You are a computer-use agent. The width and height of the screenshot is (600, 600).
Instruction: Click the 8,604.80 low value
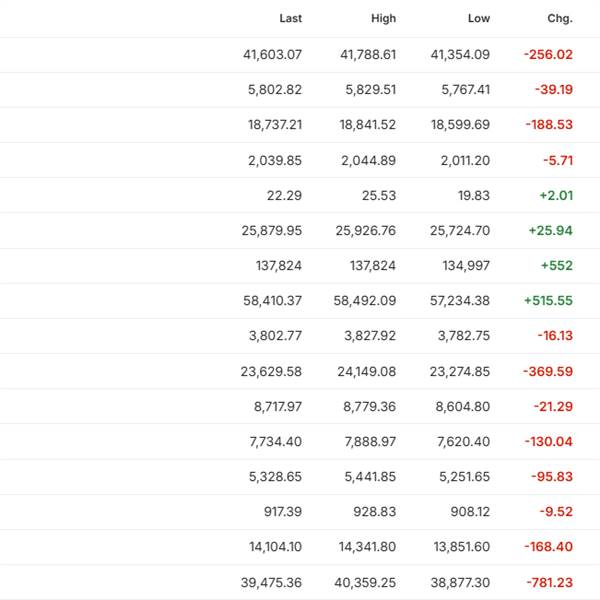[463, 406]
